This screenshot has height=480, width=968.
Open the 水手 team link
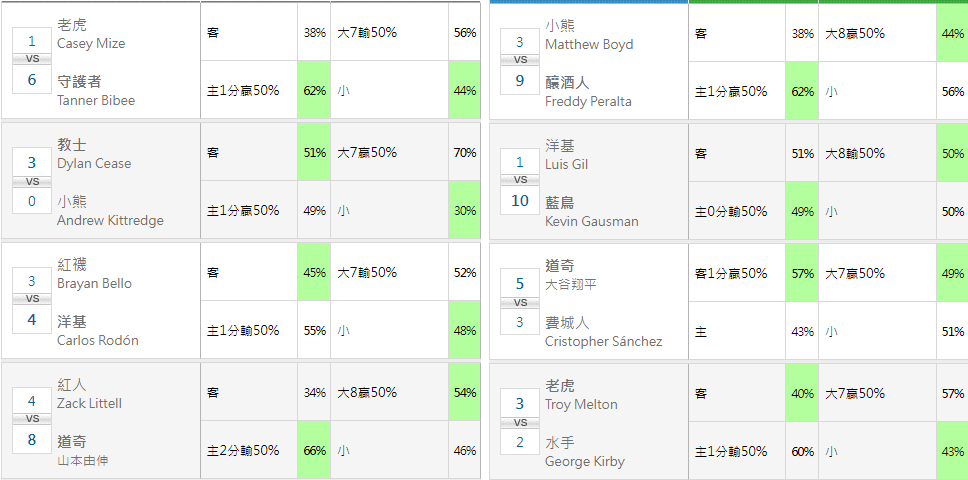point(559,443)
